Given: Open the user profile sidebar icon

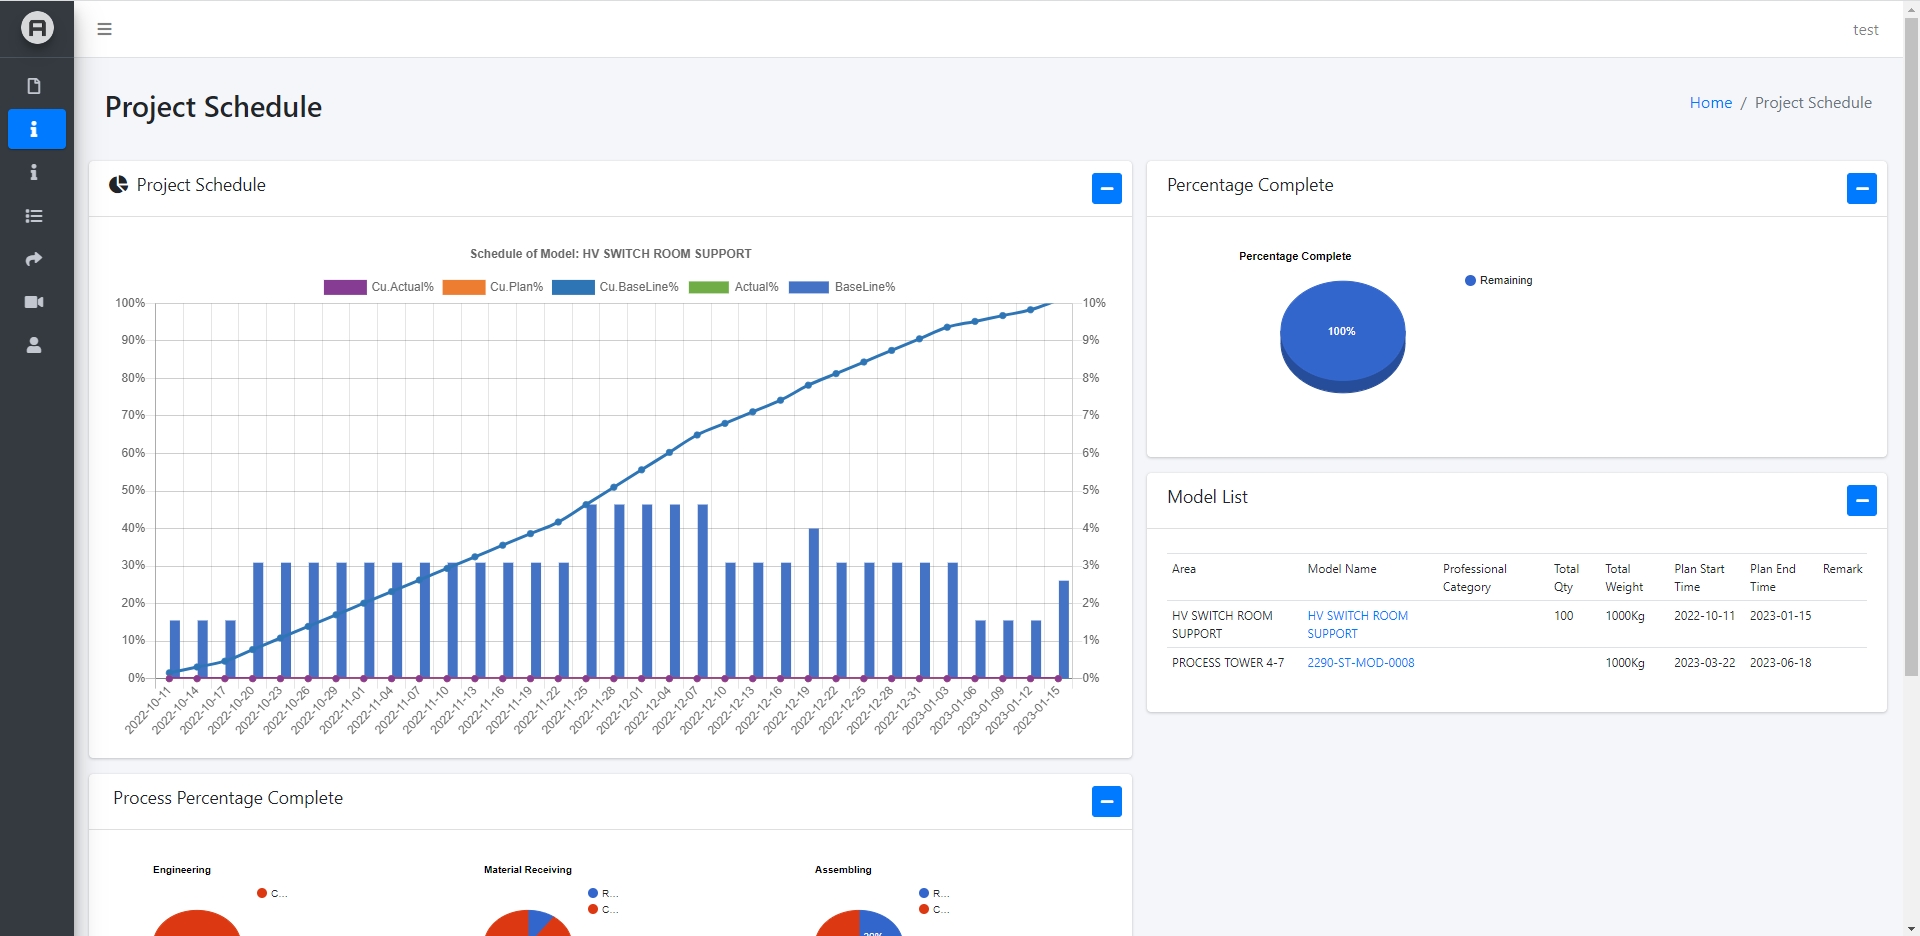Looking at the screenshot, I should 34,345.
